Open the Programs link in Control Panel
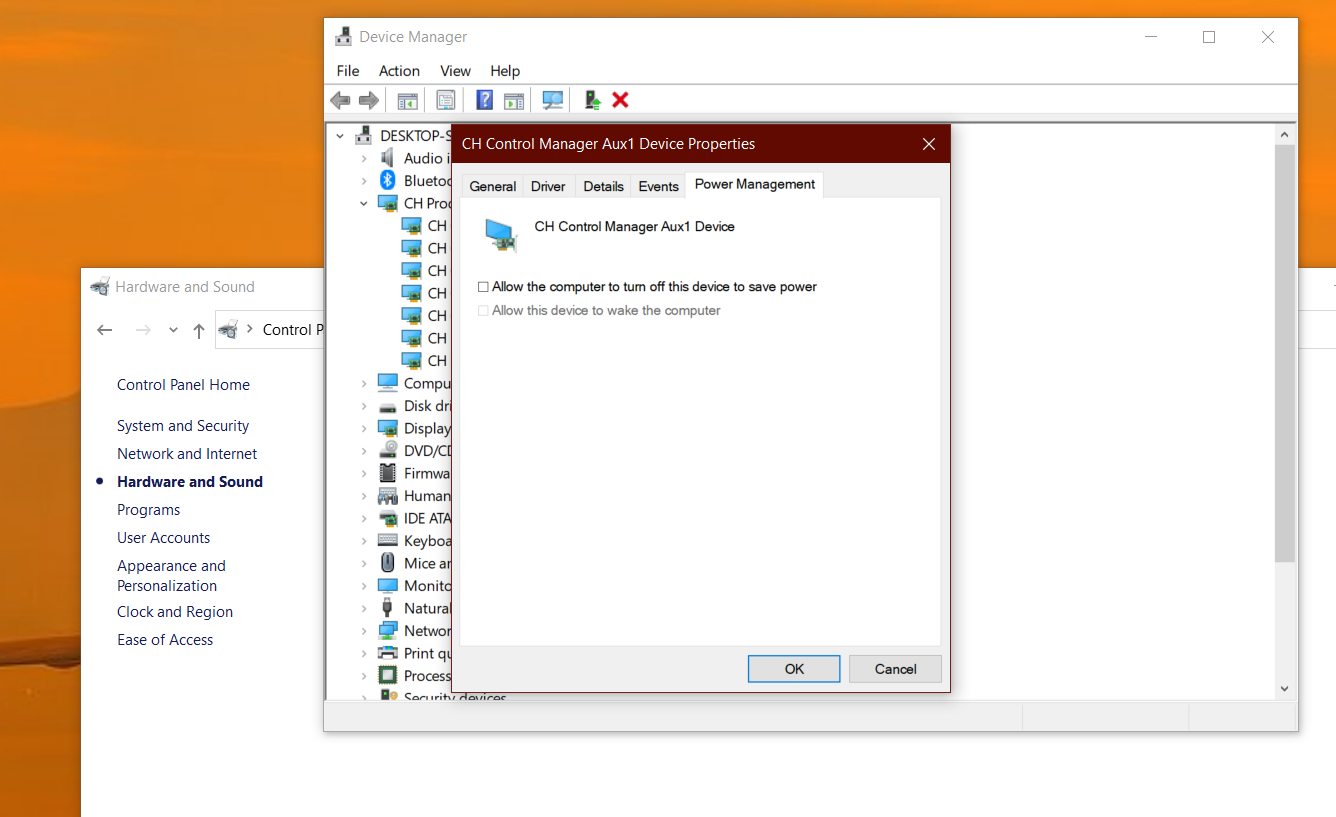The image size is (1336, 817). 148,510
